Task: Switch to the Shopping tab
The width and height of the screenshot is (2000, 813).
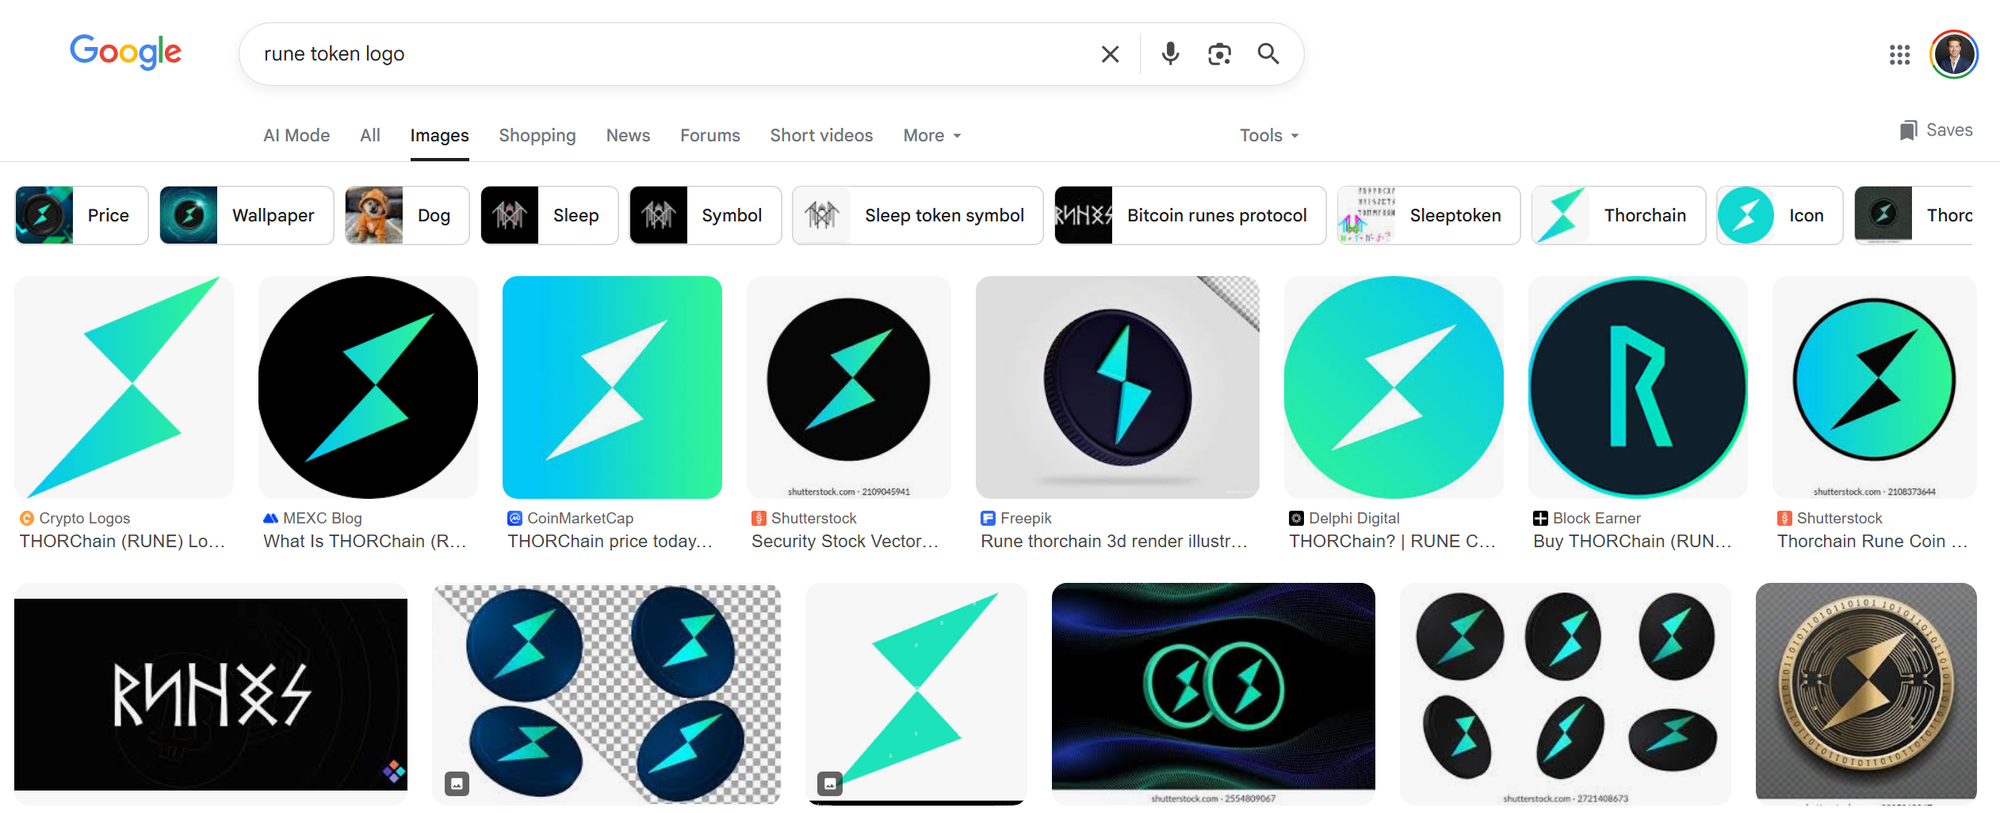Action: (x=537, y=135)
